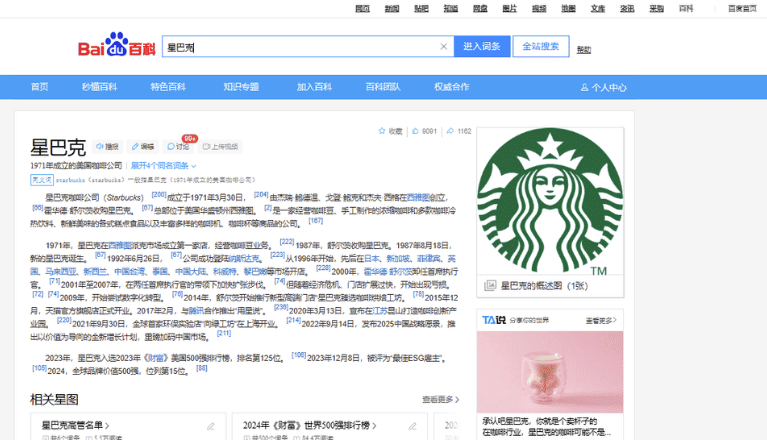Open 2024年《财富》世界500强排行榜 card title

[309, 425]
